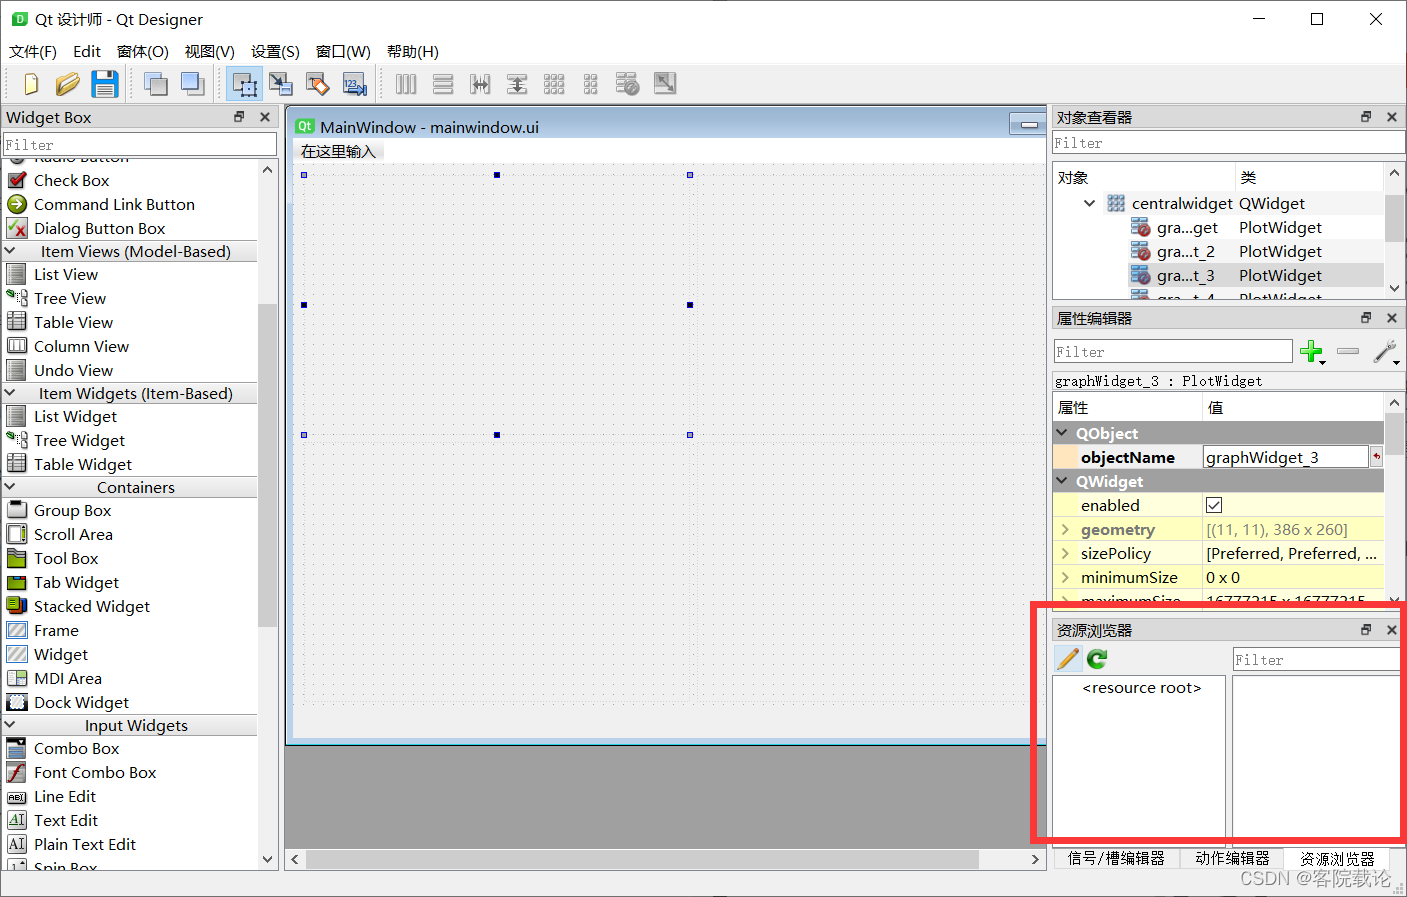
Task: Click the pencil Edit Resources icon
Action: point(1068,659)
